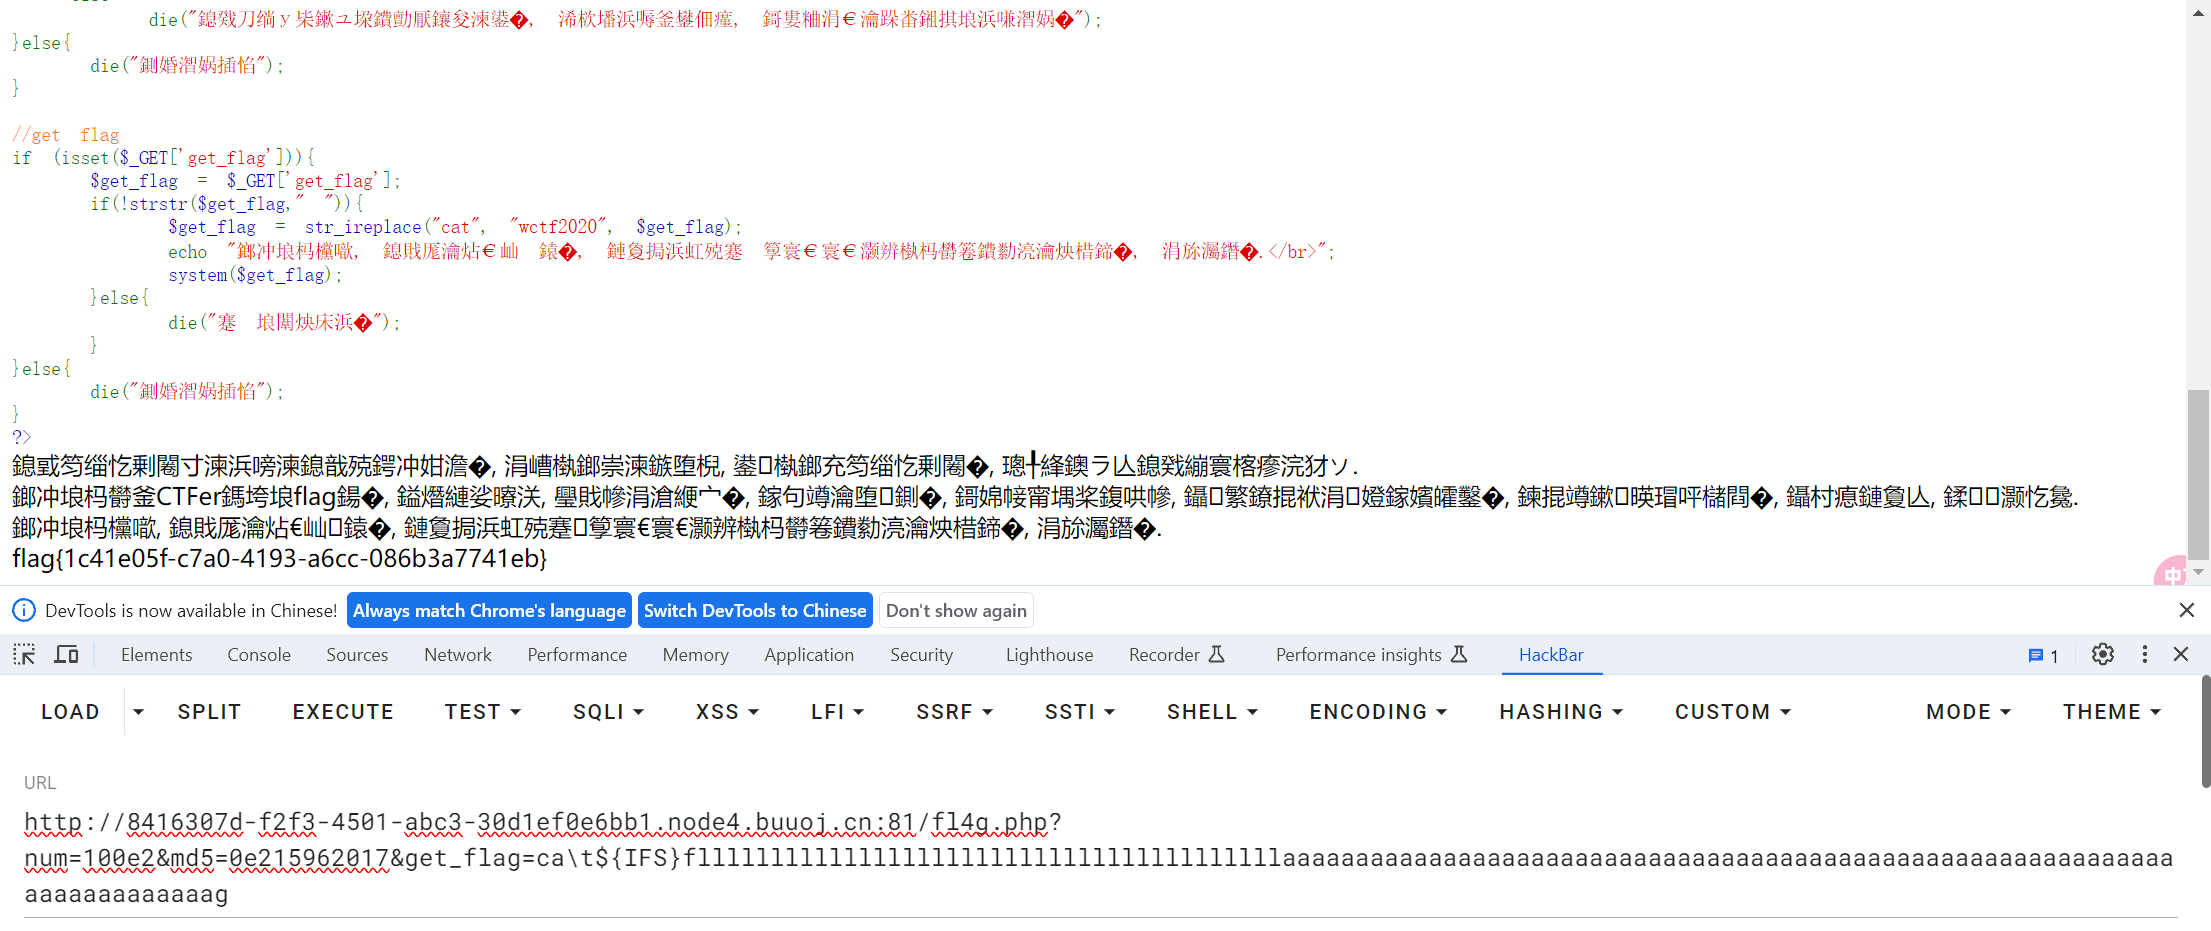Image resolution: width=2211 pixels, height=931 pixels.
Task: Click the str_ireplace "cat" code line
Action: click(455, 227)
